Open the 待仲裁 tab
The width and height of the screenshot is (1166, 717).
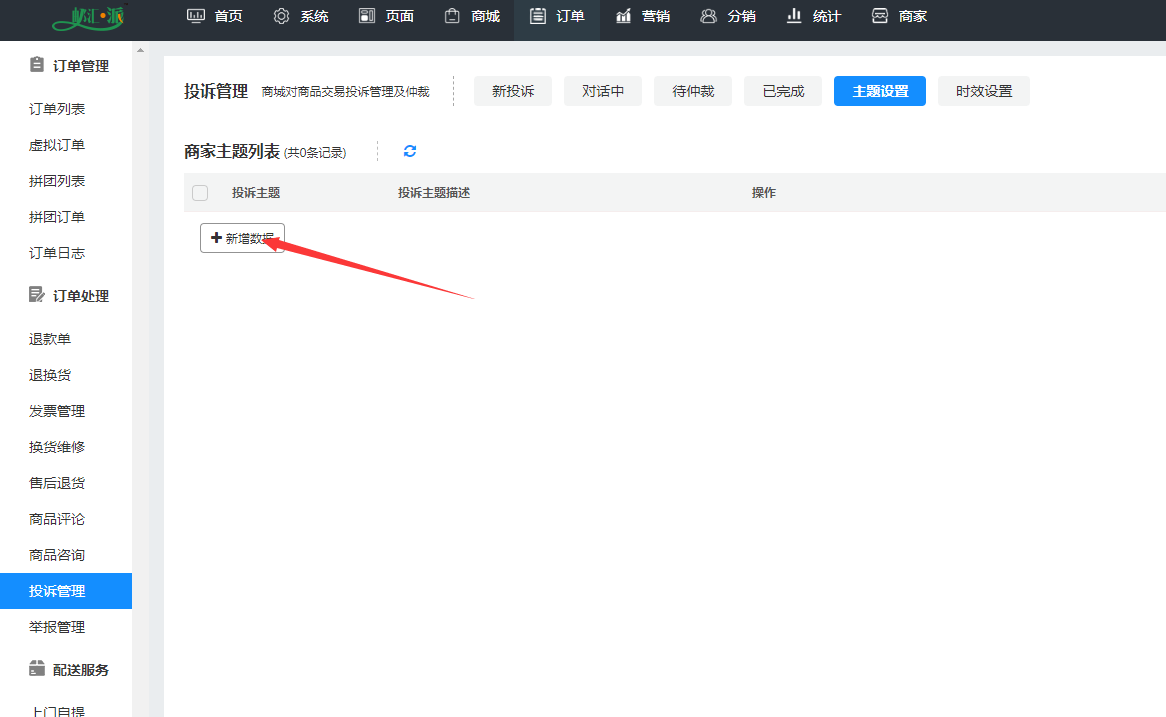(x=693, y=91)
